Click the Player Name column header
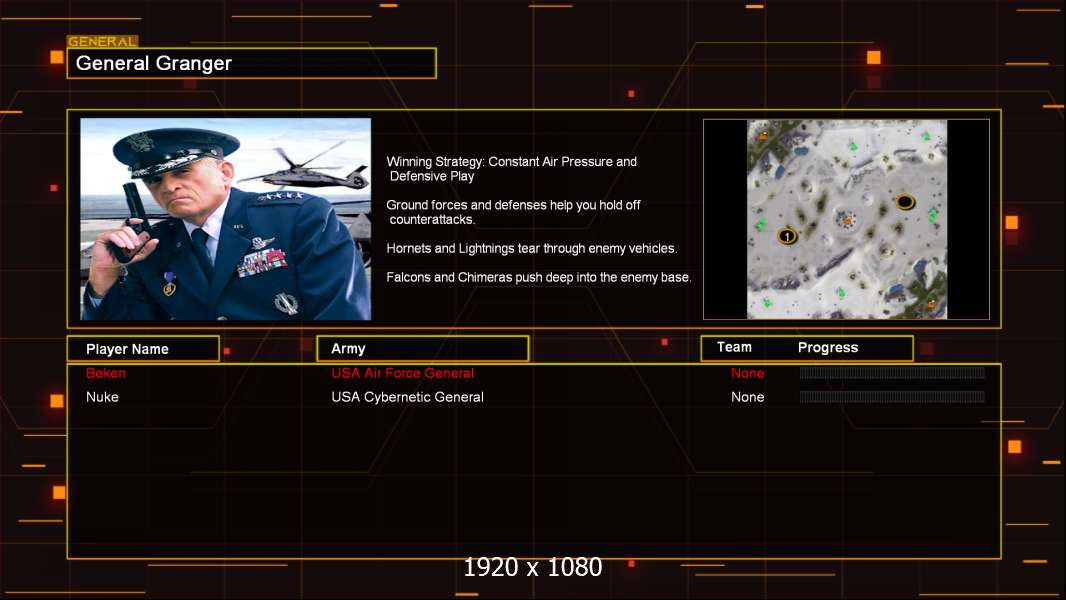The width and height of the screenshot is (1066, 600). point(142,349)
